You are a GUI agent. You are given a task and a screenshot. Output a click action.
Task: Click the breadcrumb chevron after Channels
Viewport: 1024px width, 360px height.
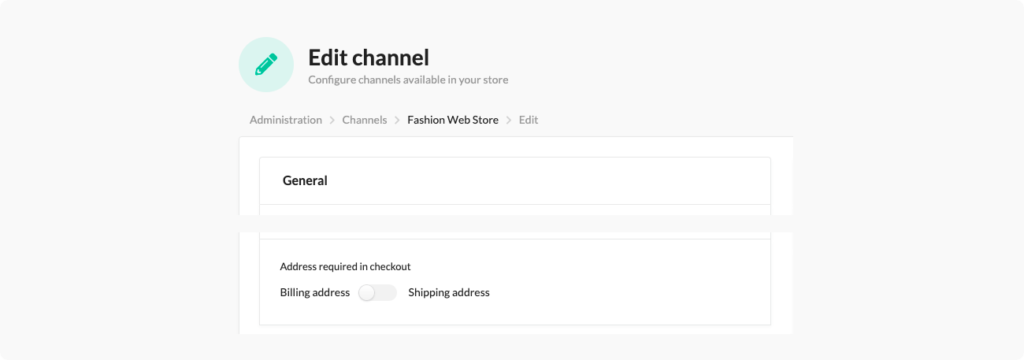pos(397,120)
